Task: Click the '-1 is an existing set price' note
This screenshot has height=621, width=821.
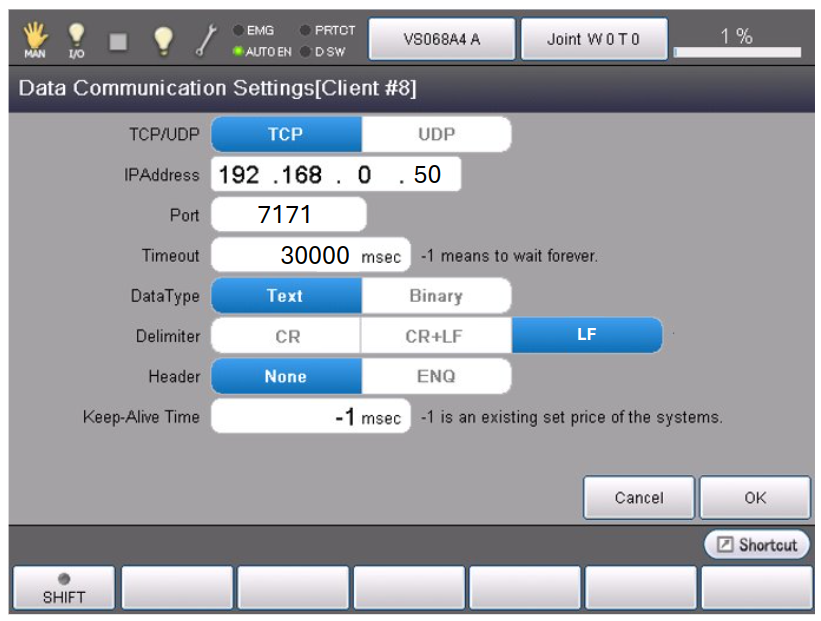Action: click(571, 417)
